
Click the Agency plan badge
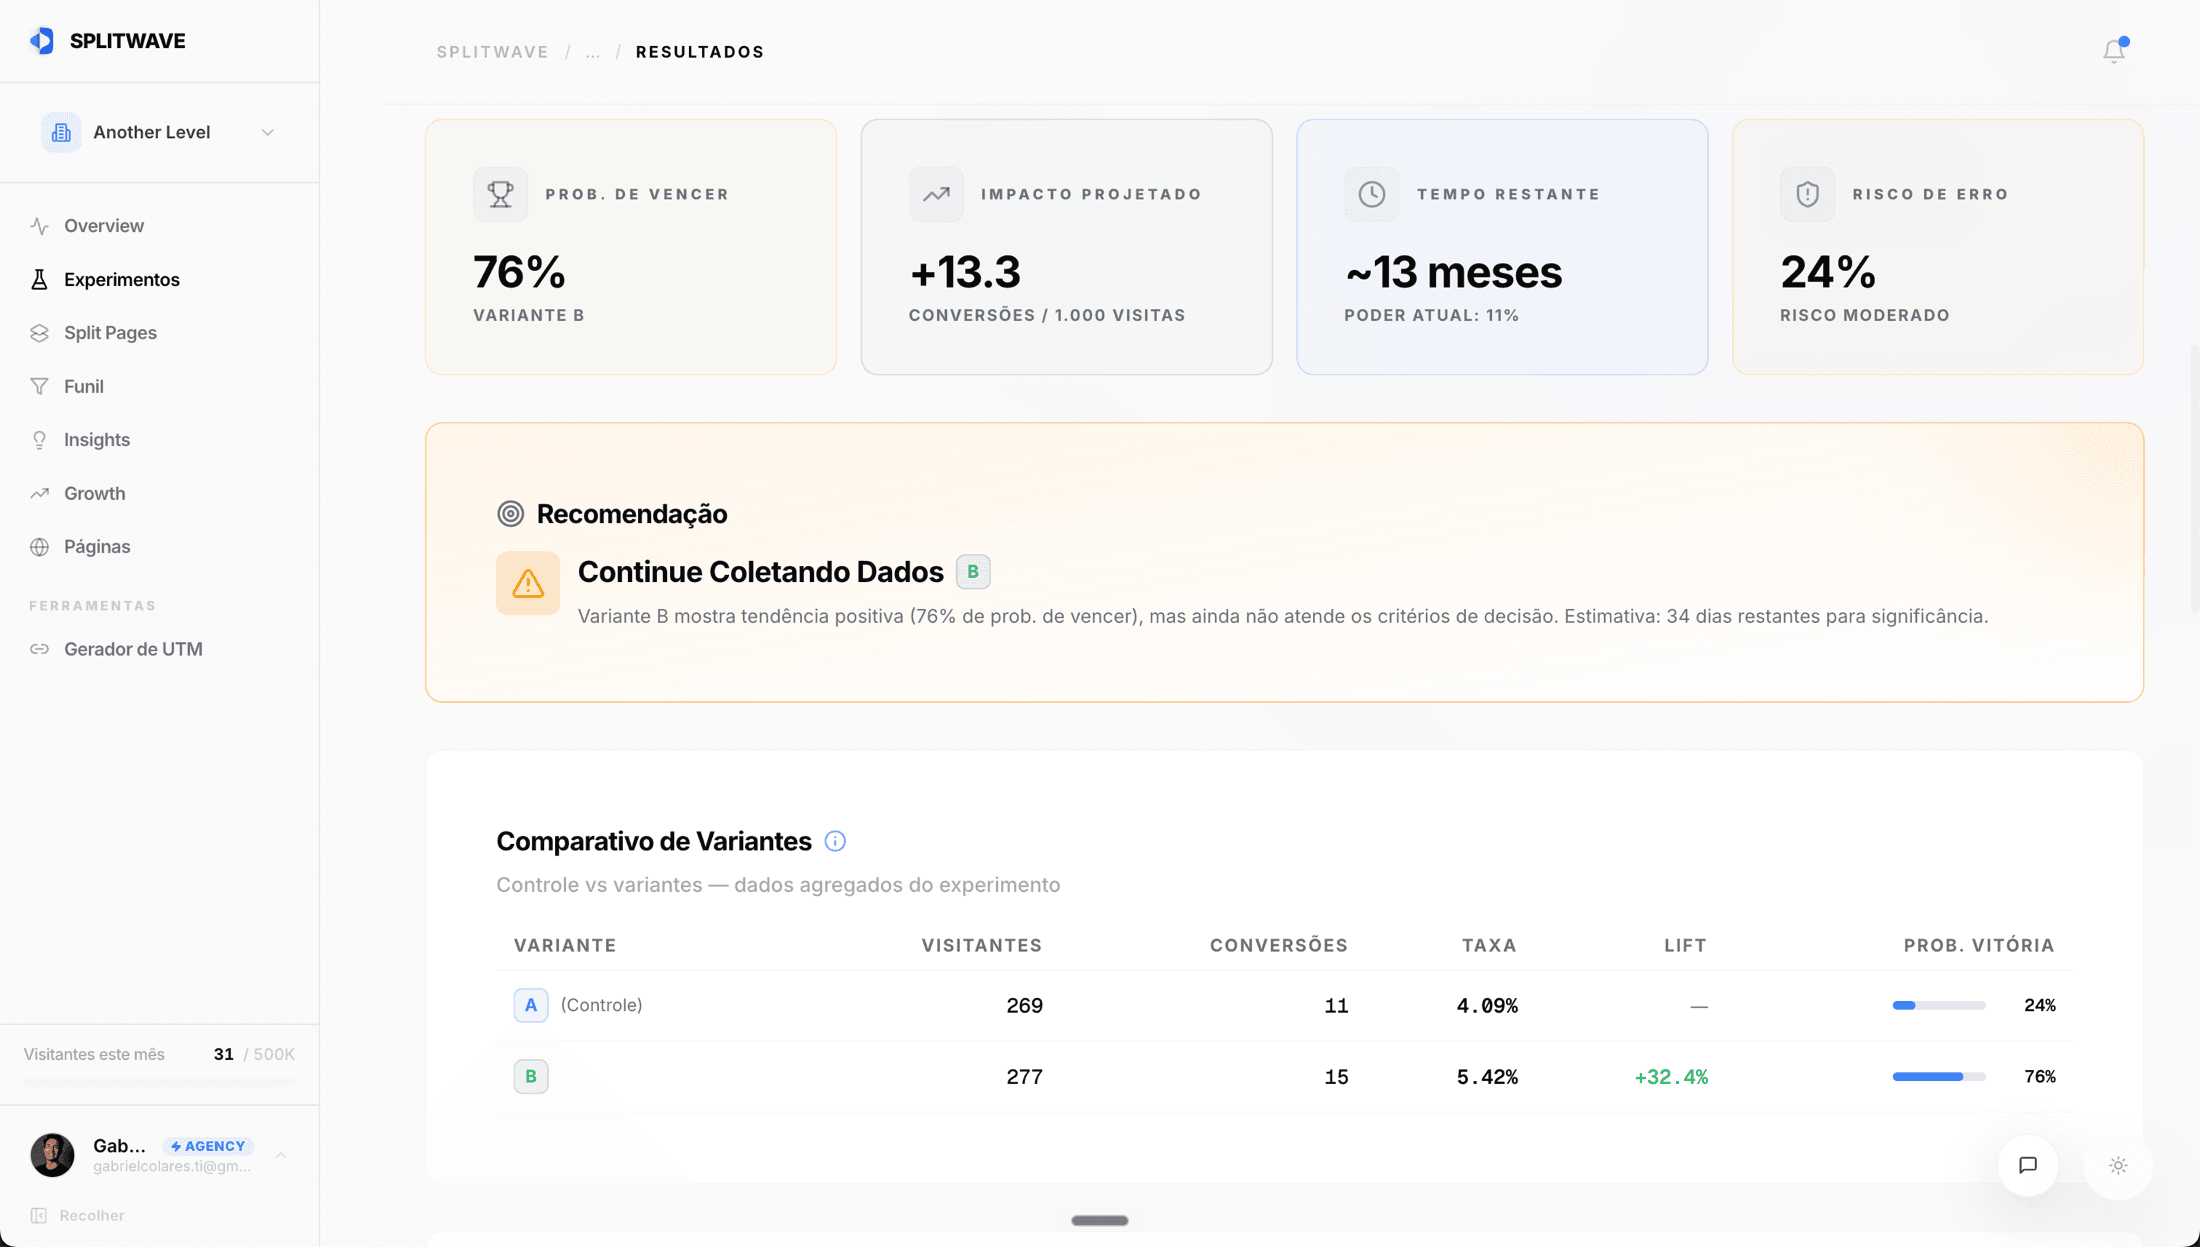pos(208,1146)
